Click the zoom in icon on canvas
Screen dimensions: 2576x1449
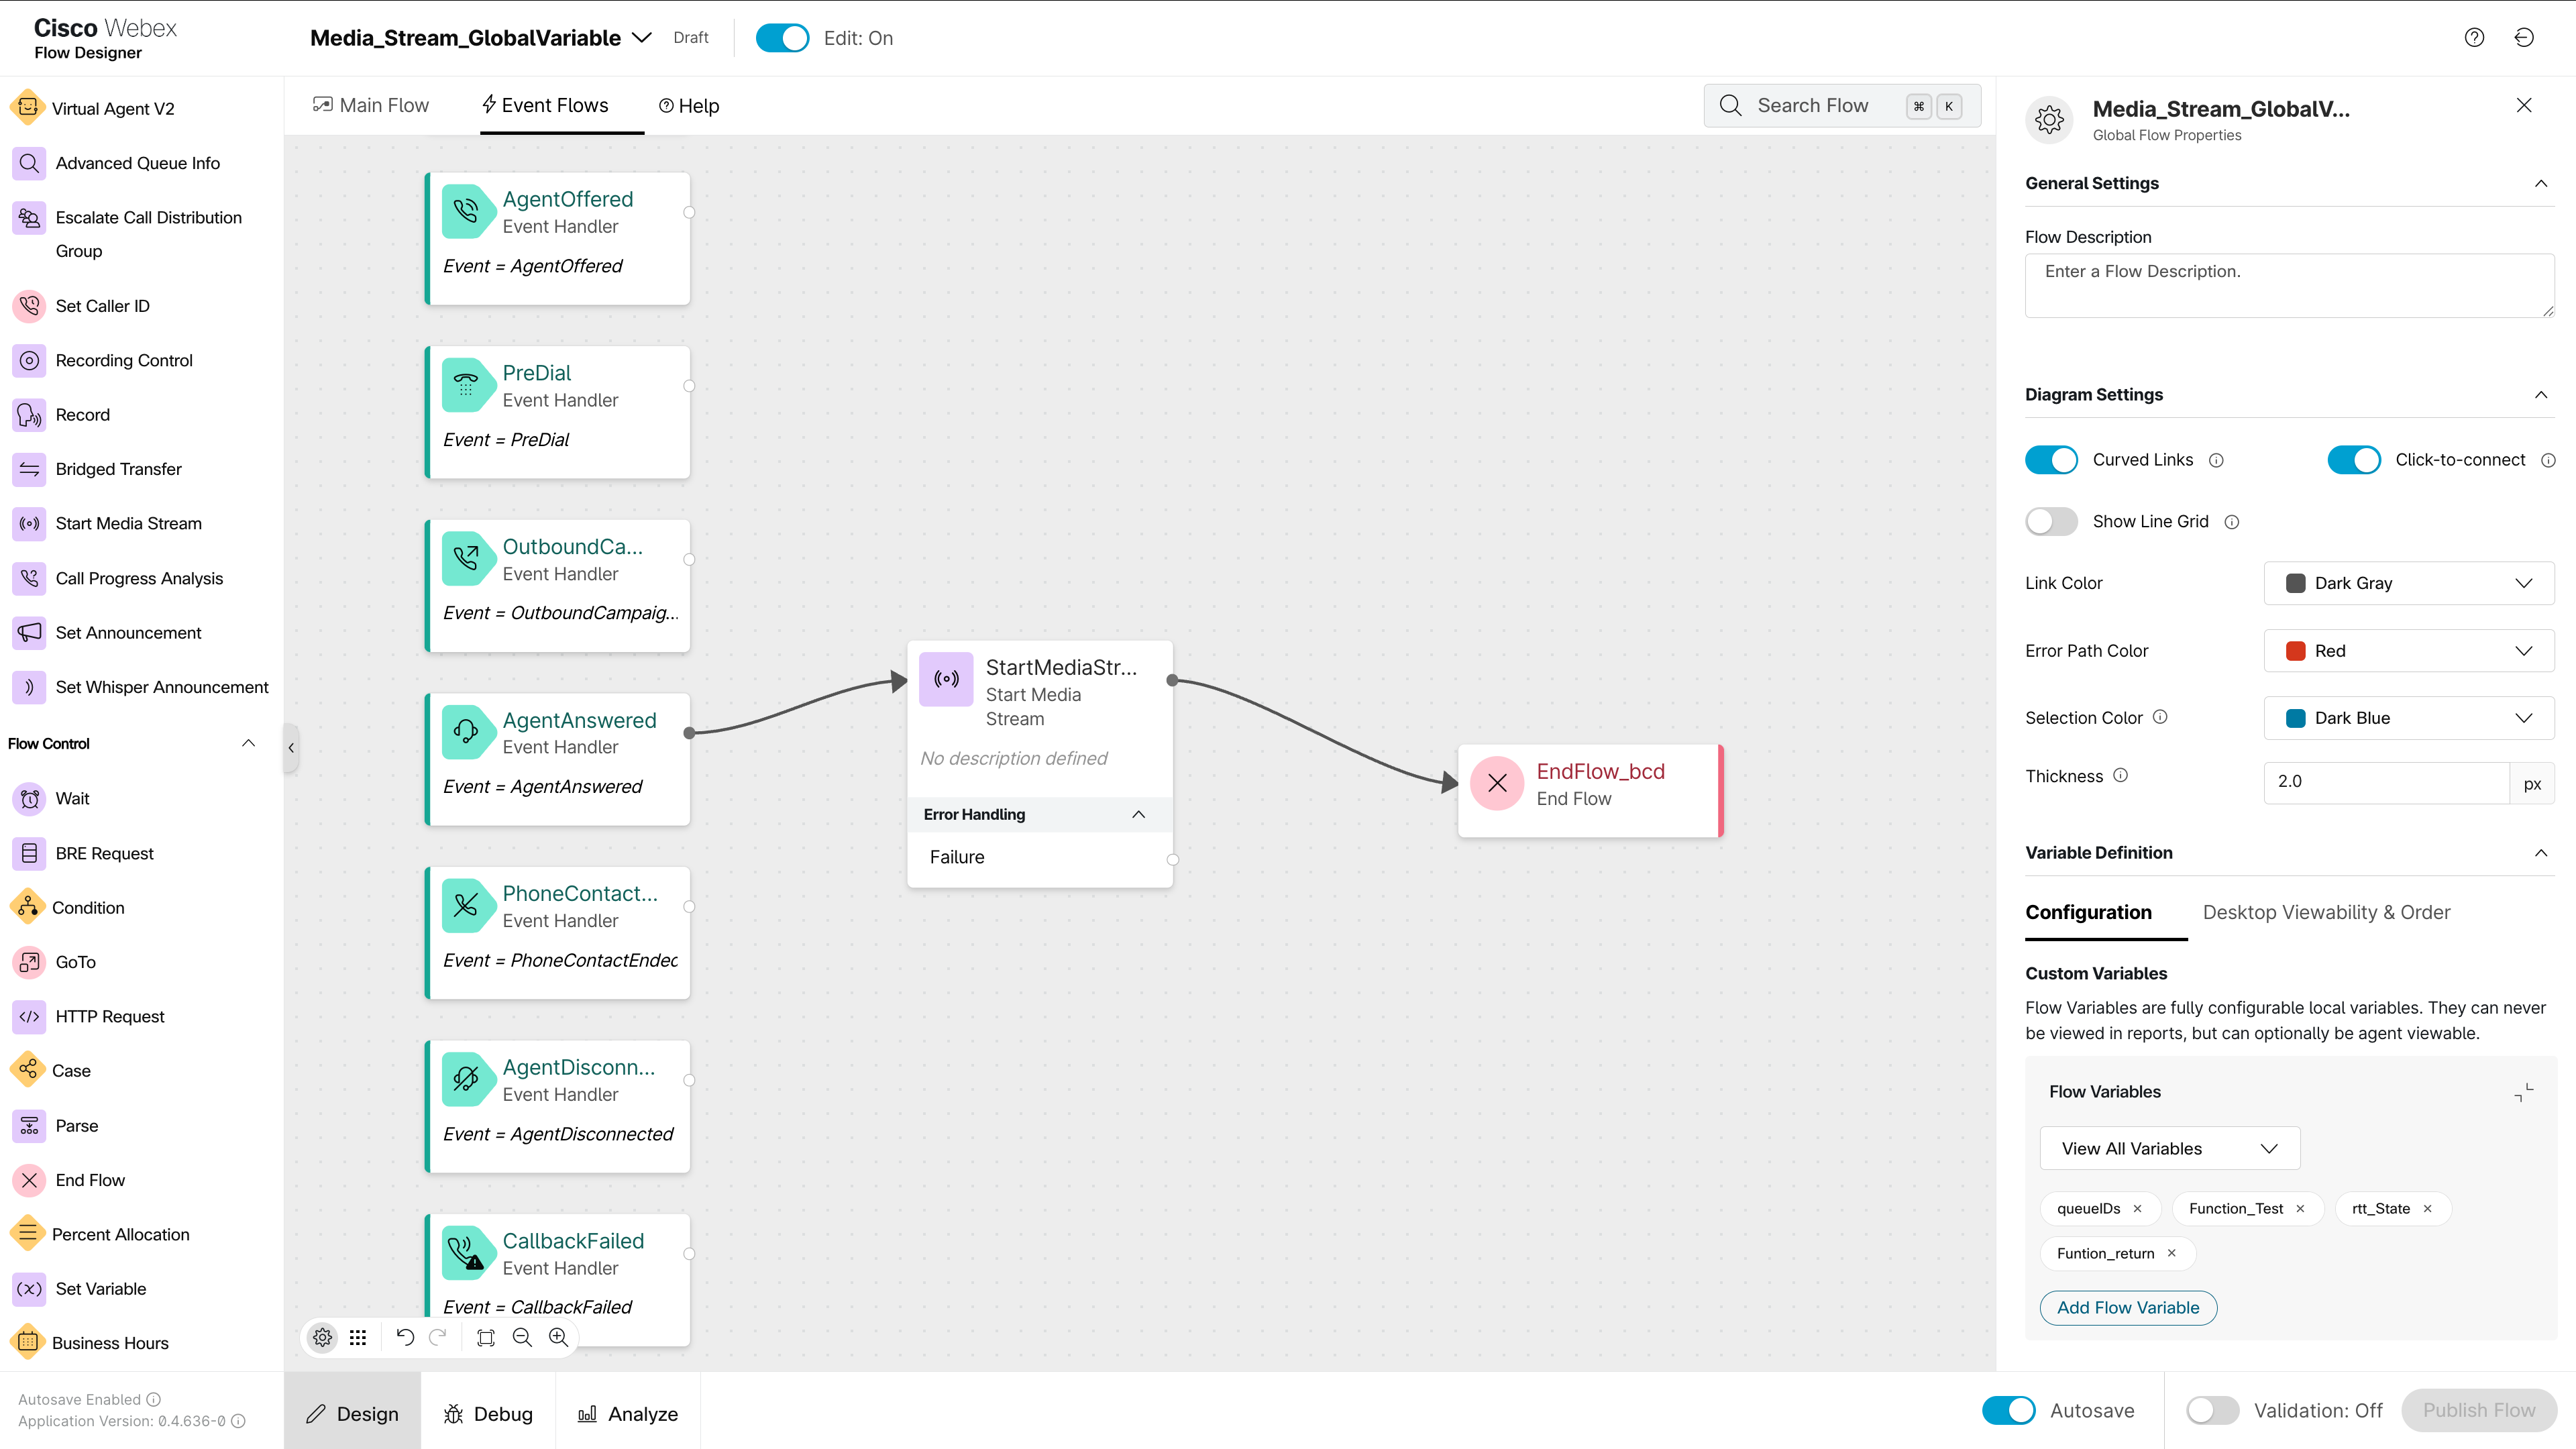558,1337
